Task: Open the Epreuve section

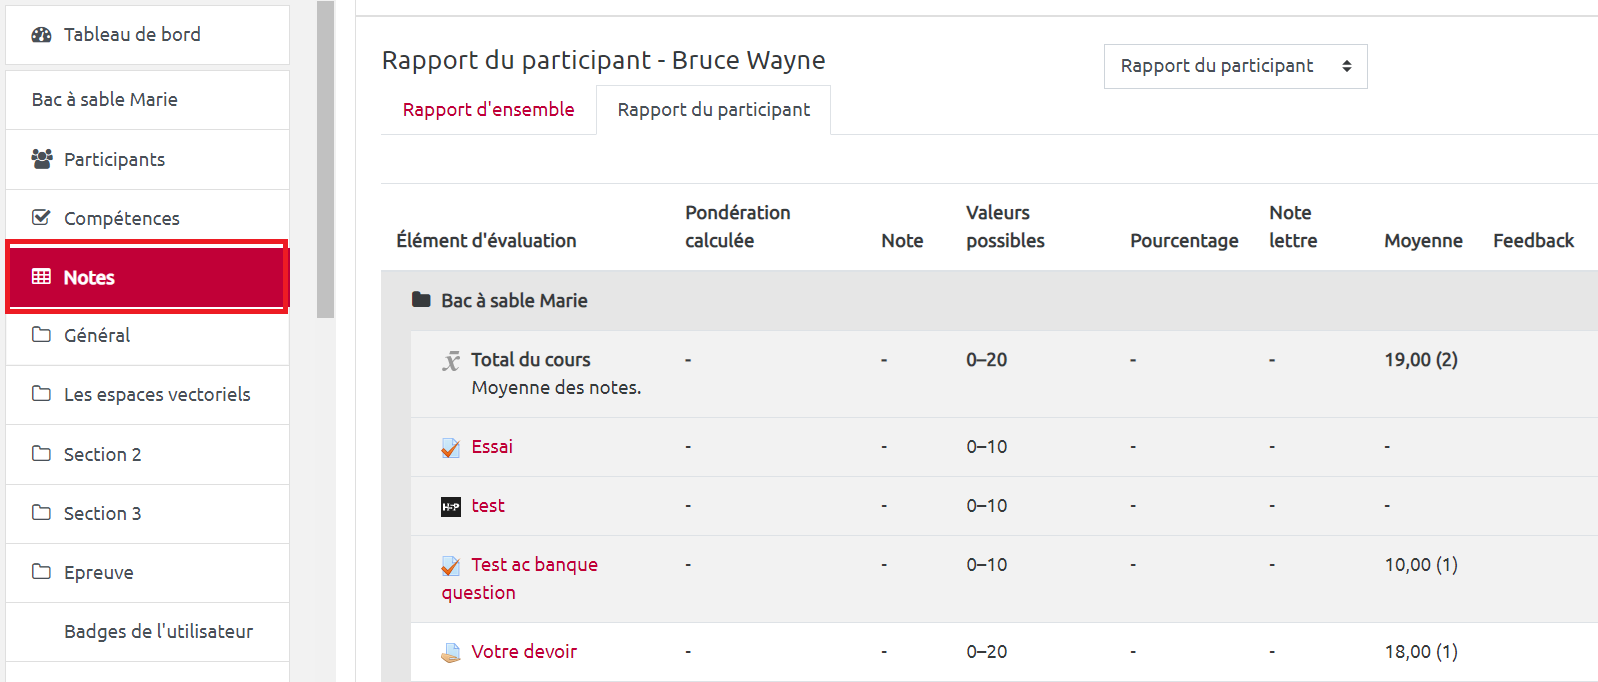Action: point(98,573)
